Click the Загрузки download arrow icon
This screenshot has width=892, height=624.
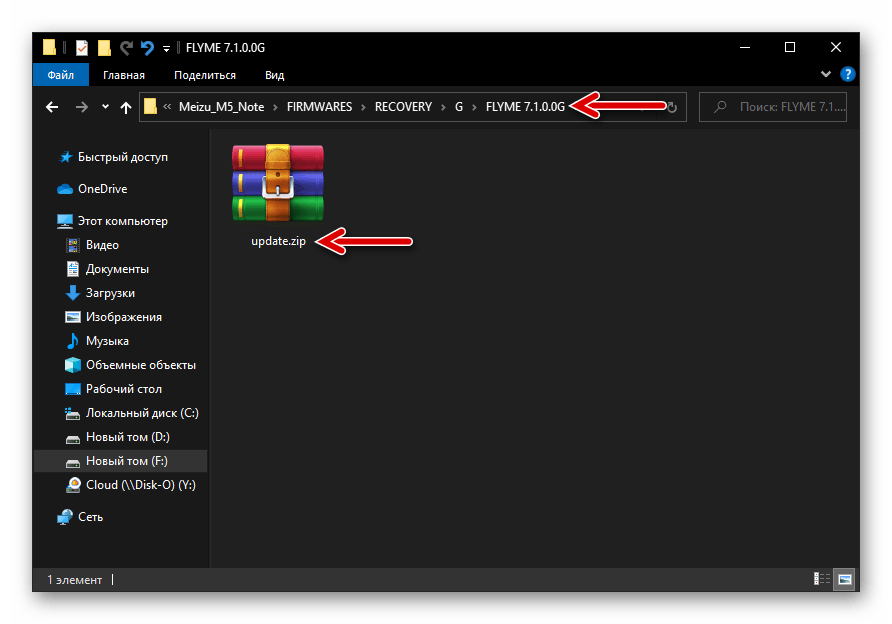point(73,293)
